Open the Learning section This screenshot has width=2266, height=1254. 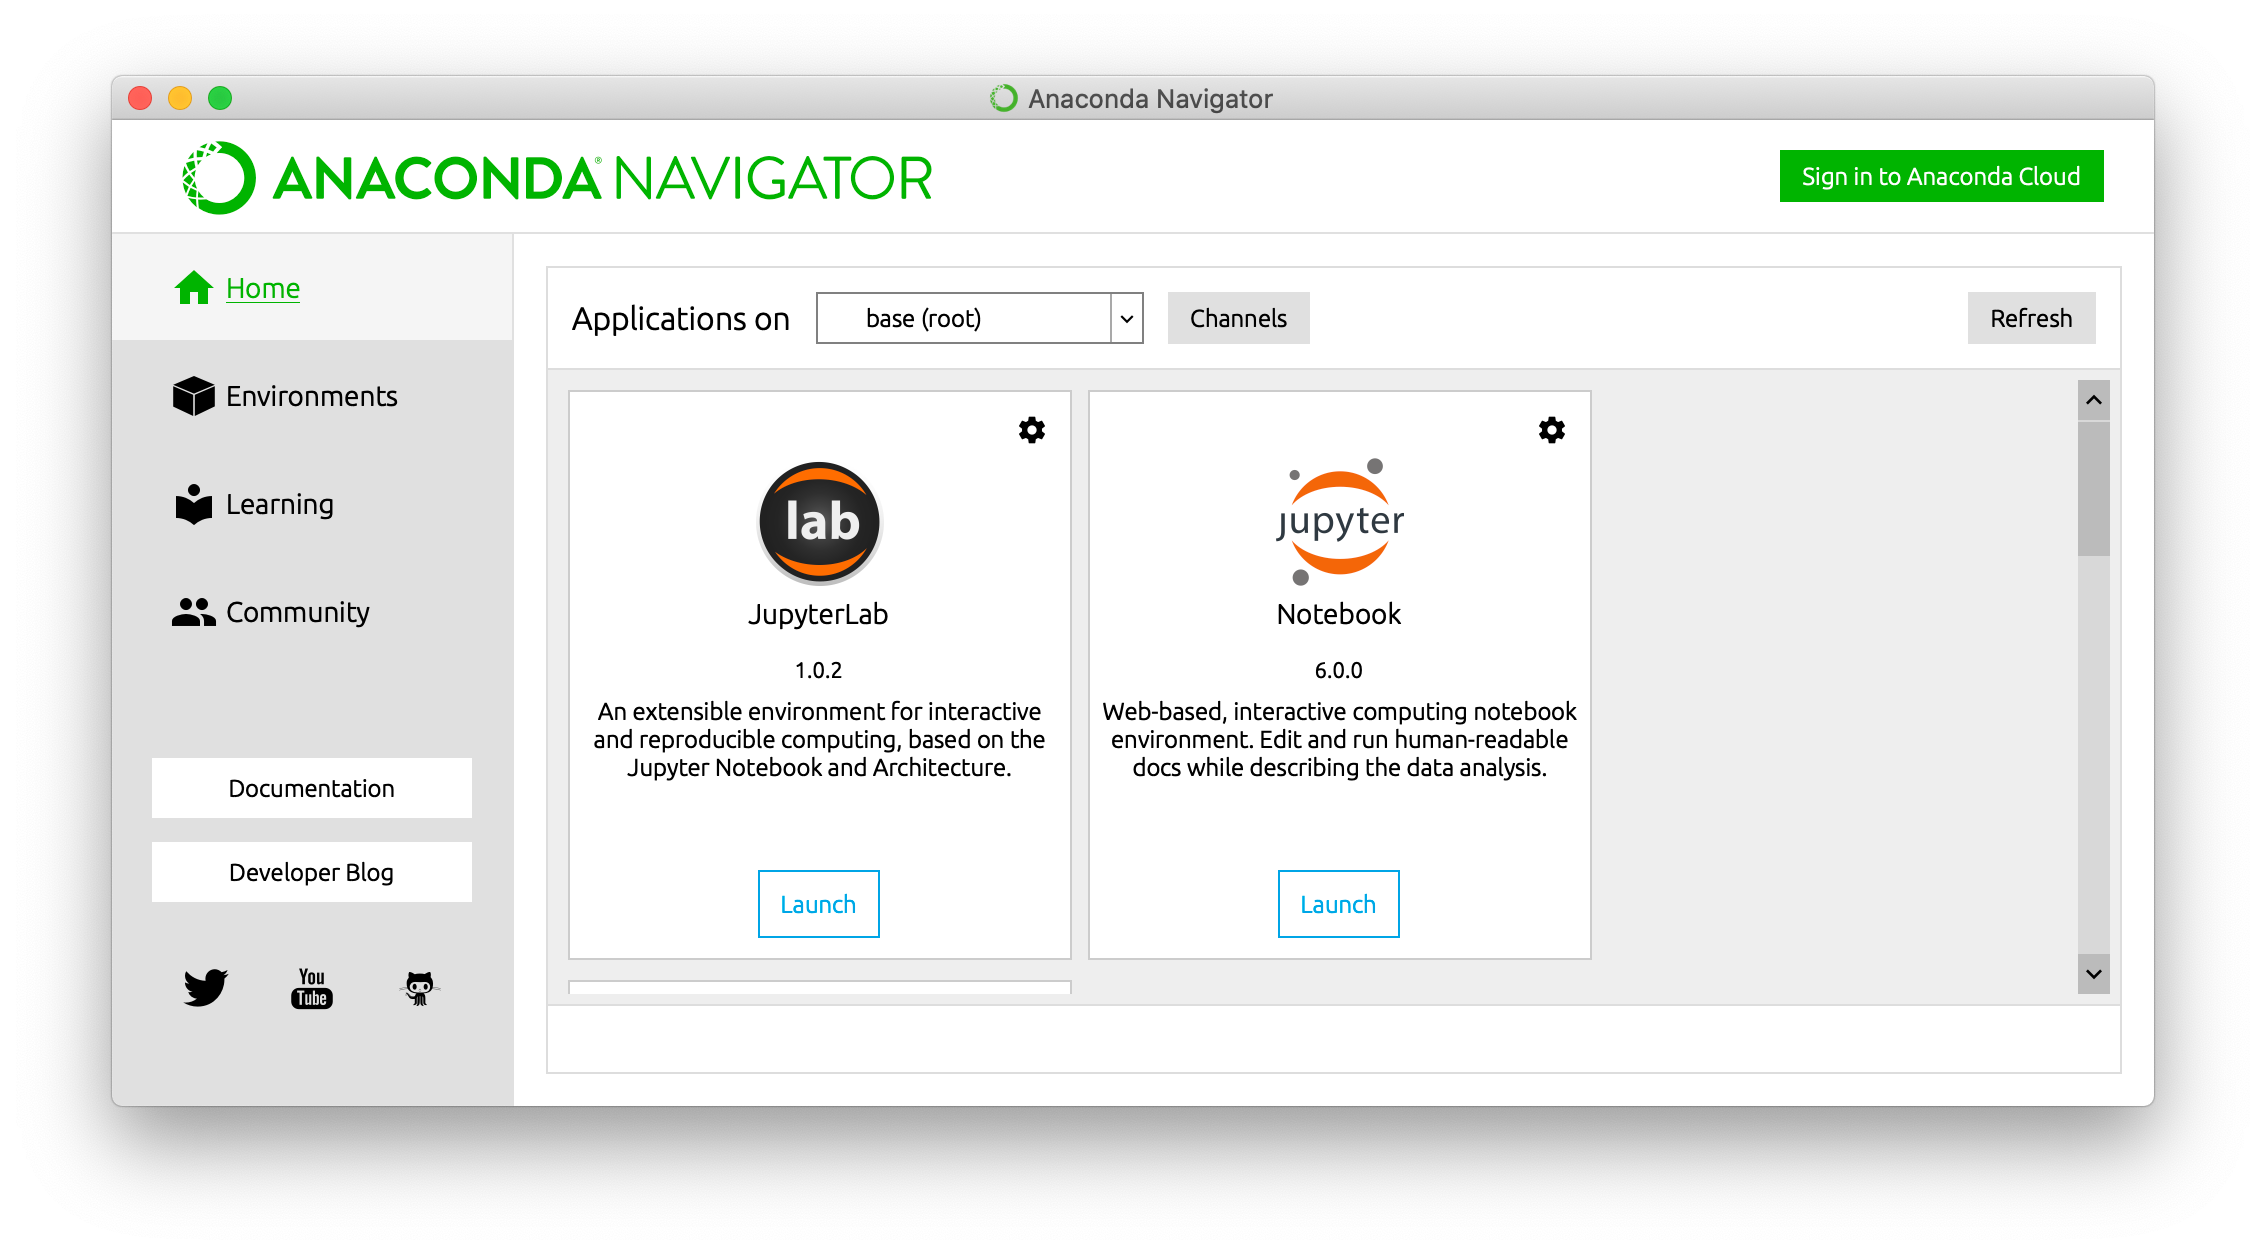coord(279,504)
